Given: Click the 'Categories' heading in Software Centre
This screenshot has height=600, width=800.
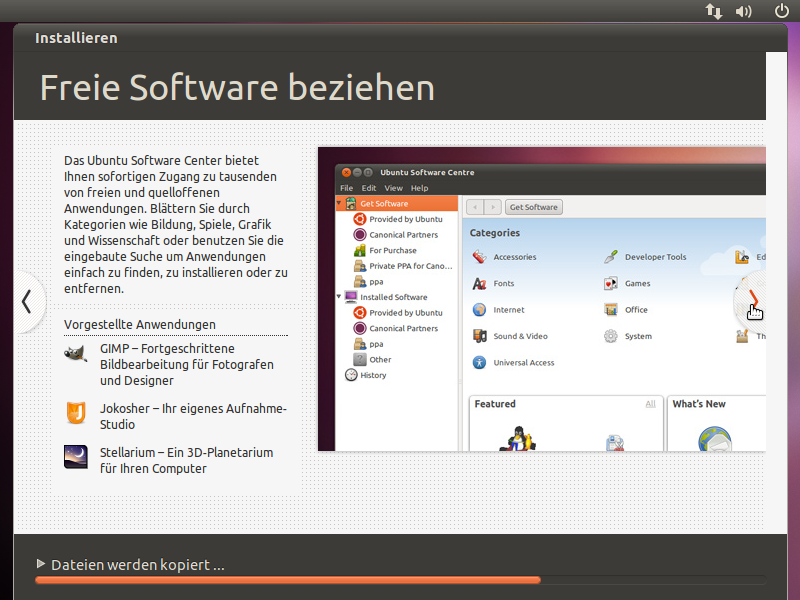Looking at the screenshot, I should (x=494, y=233).
